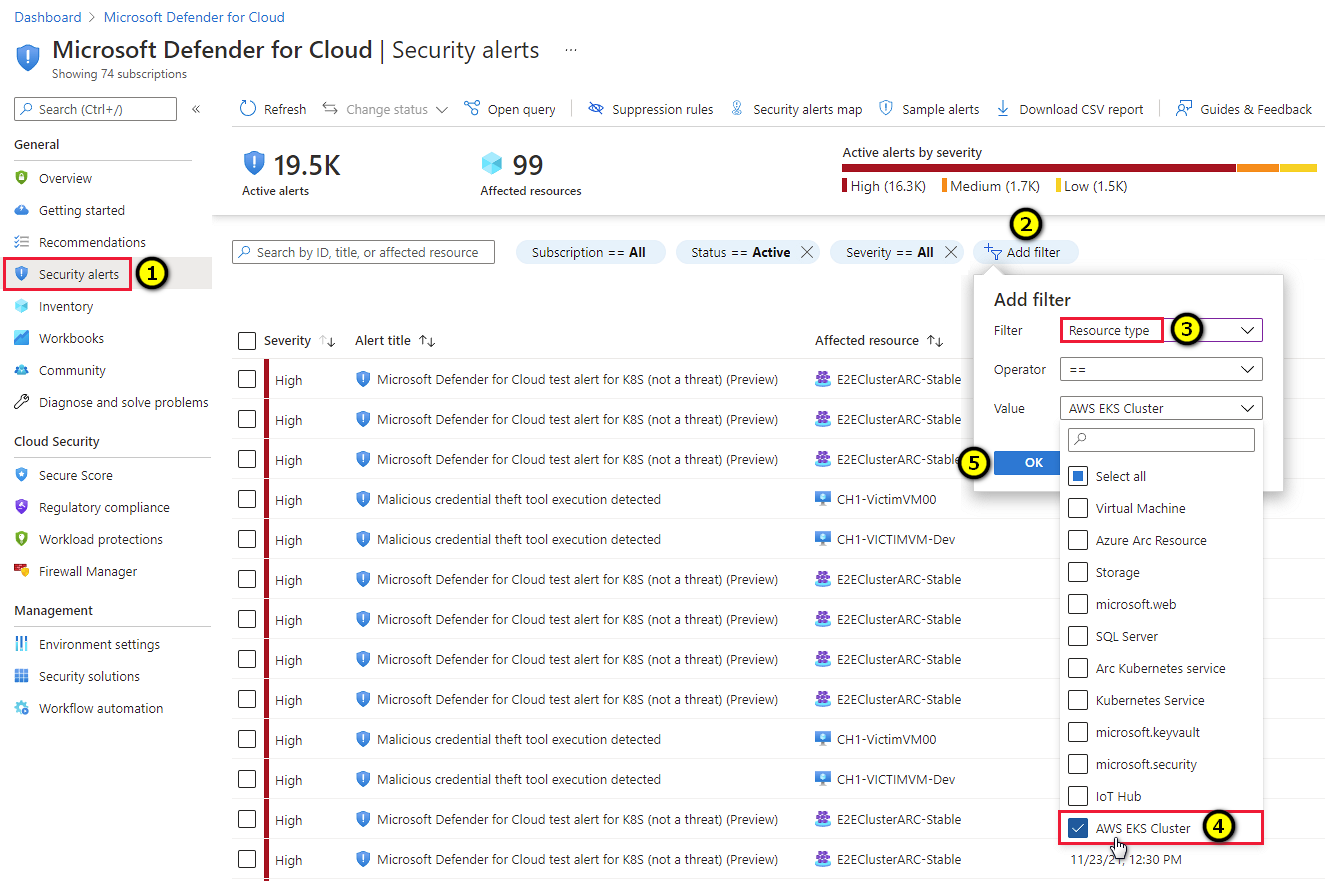1325x881 pixels.
Task: Click the Recommendations list icon
Action: pyautogui.click(x=22, y=242)
